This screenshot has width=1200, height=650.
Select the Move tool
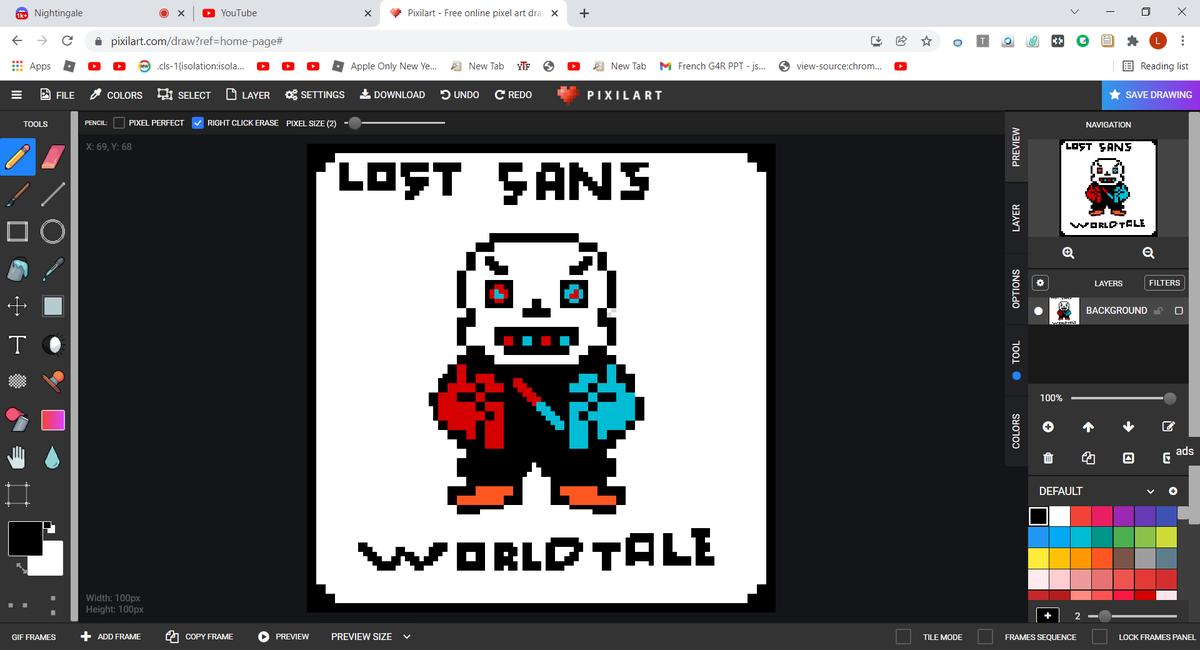click(16, 305)
